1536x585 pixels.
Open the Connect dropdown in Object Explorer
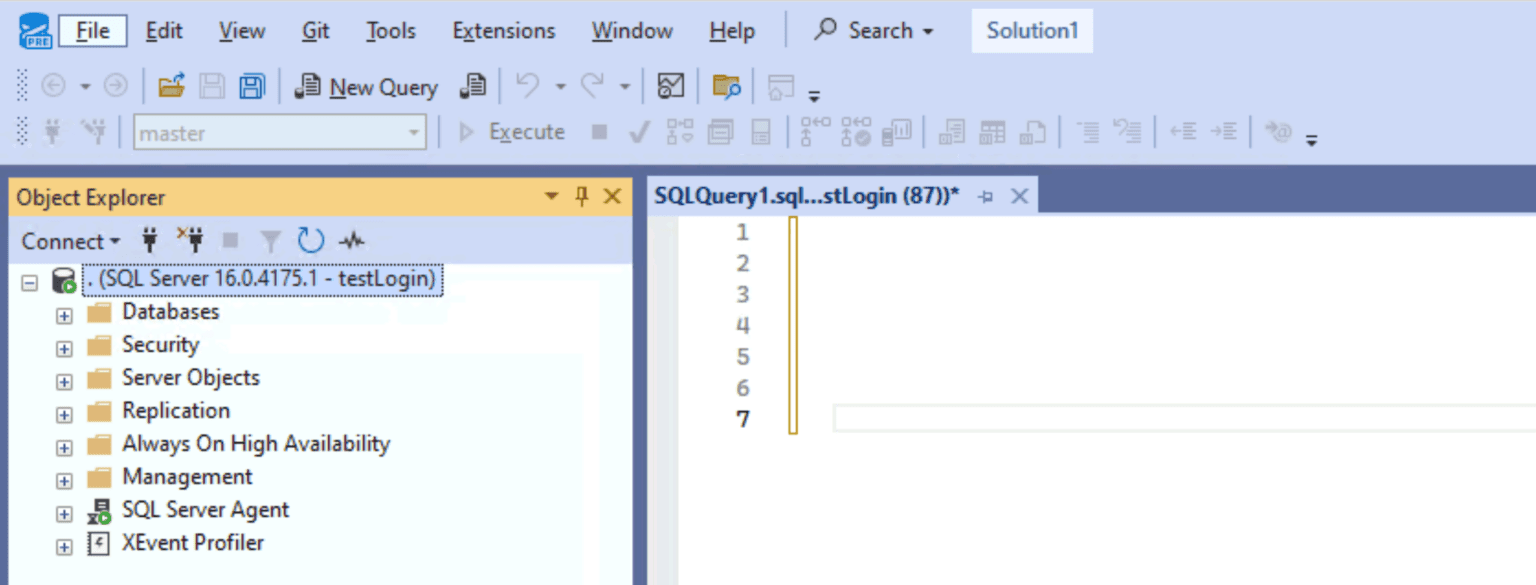70,241
